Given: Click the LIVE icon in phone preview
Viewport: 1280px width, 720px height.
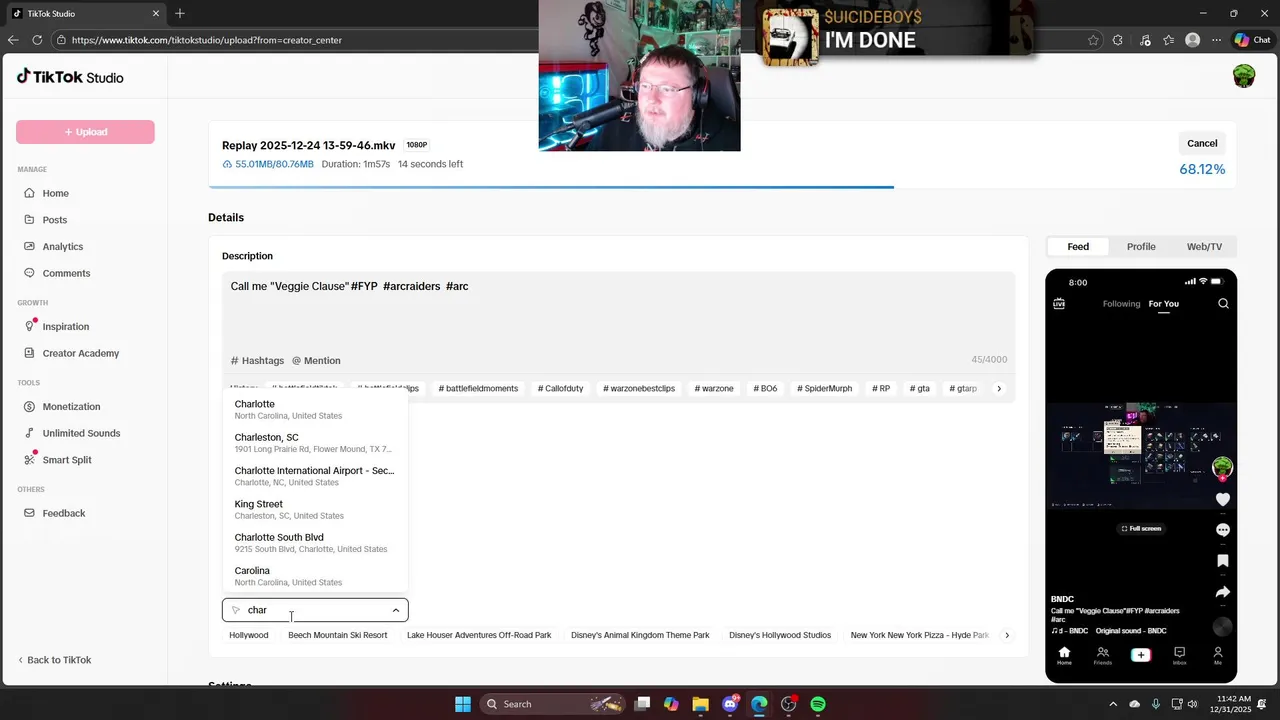Looking at the screenshot, I should [x=1059, y=303].
